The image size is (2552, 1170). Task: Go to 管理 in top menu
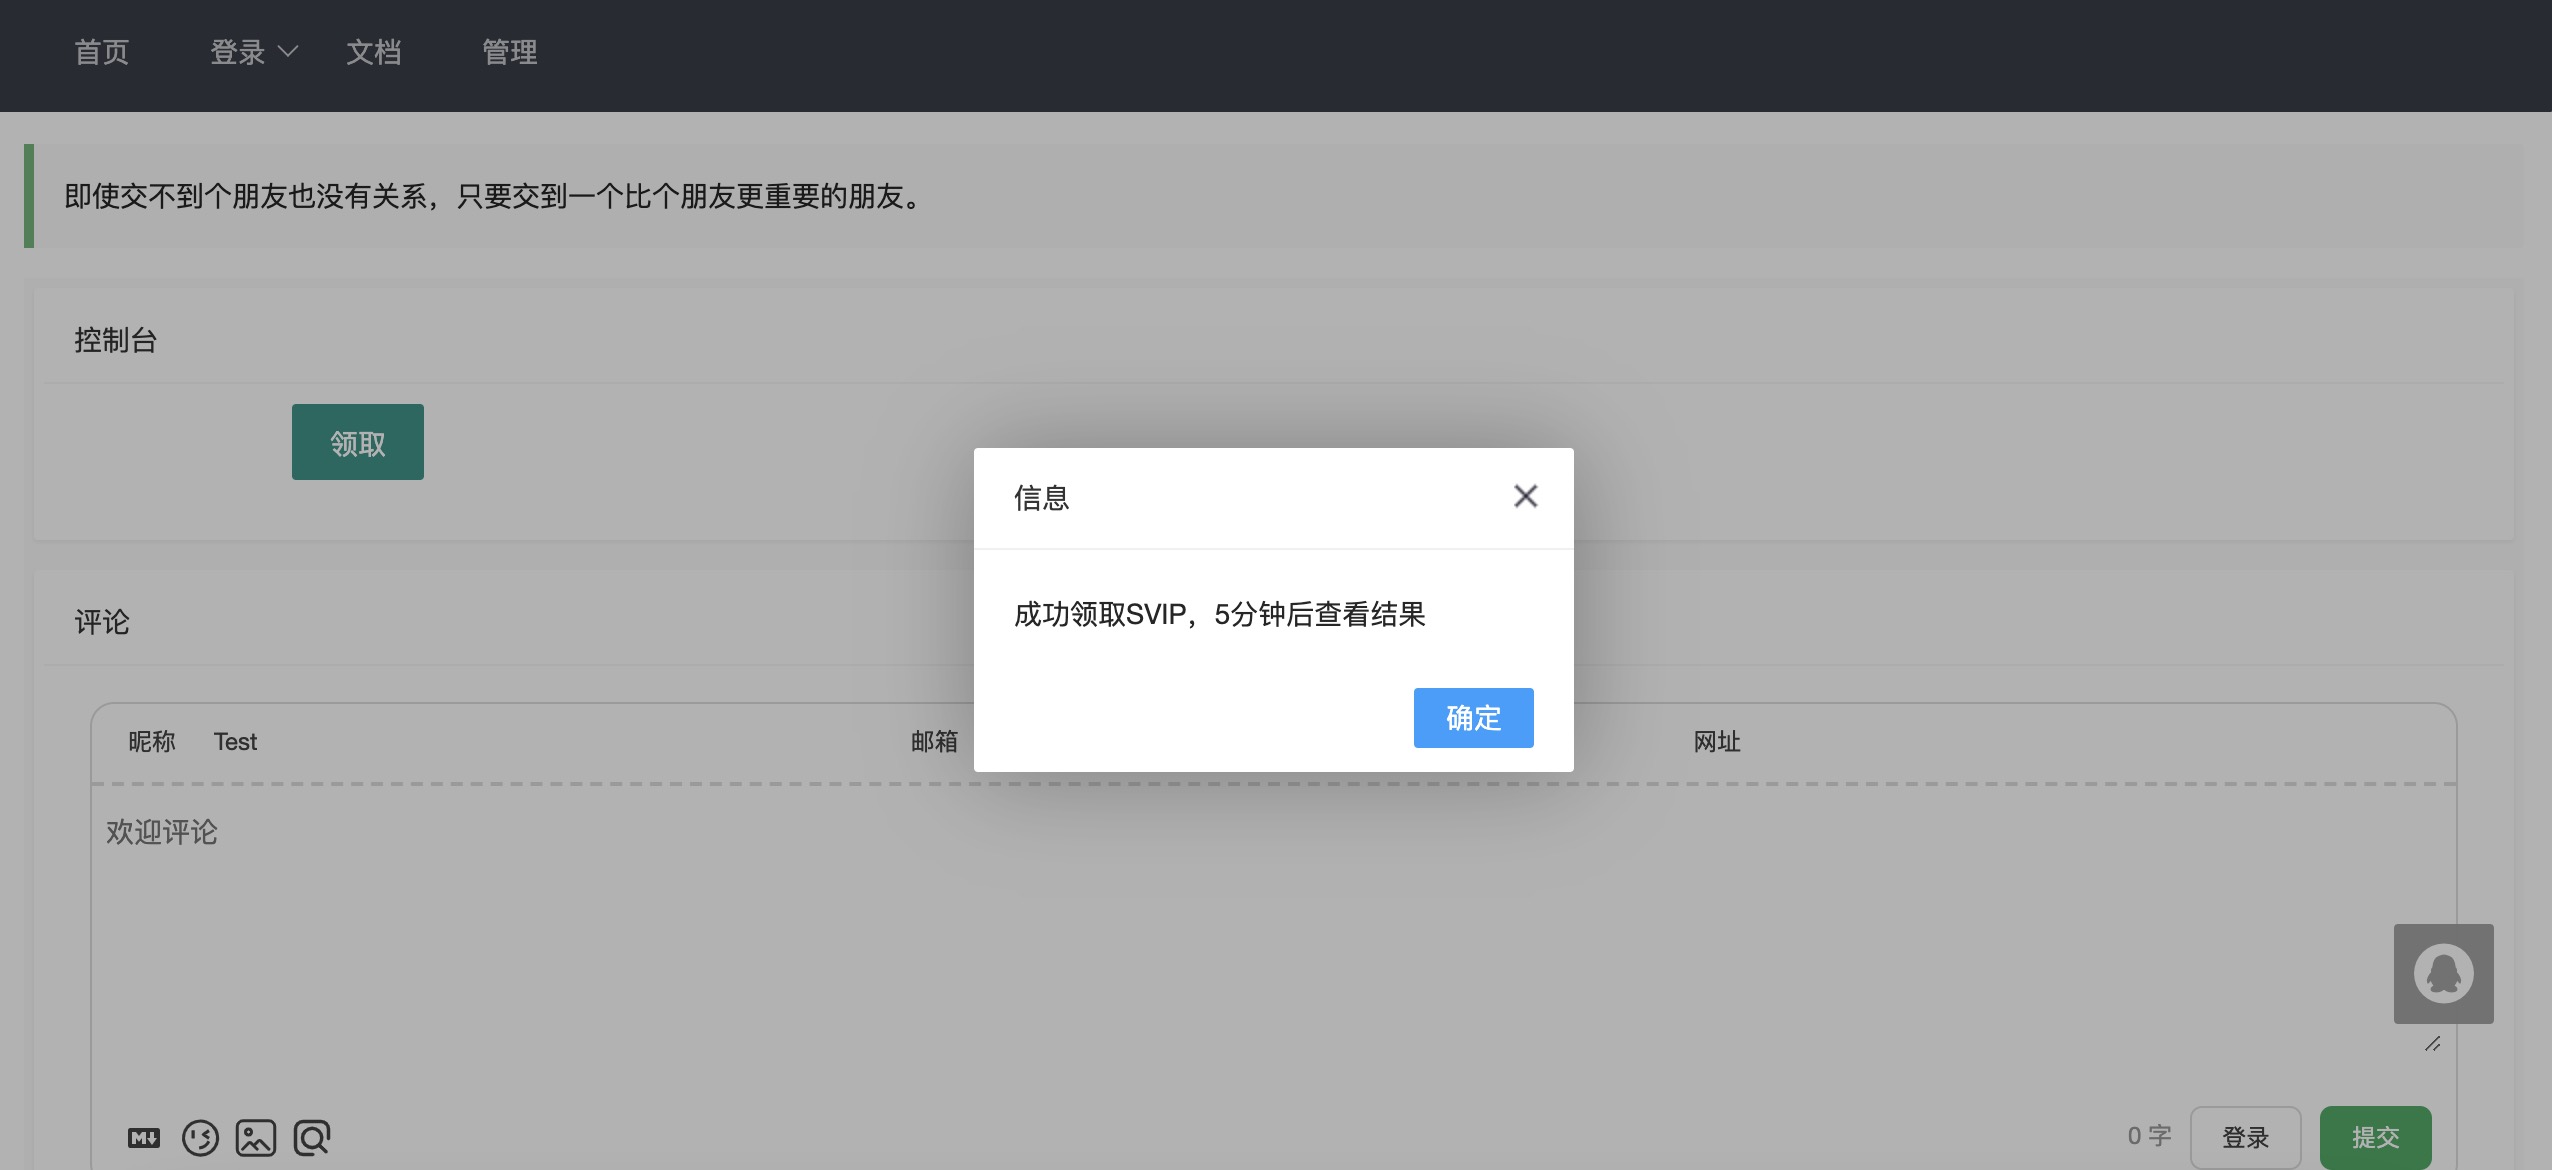coord(510,52)
